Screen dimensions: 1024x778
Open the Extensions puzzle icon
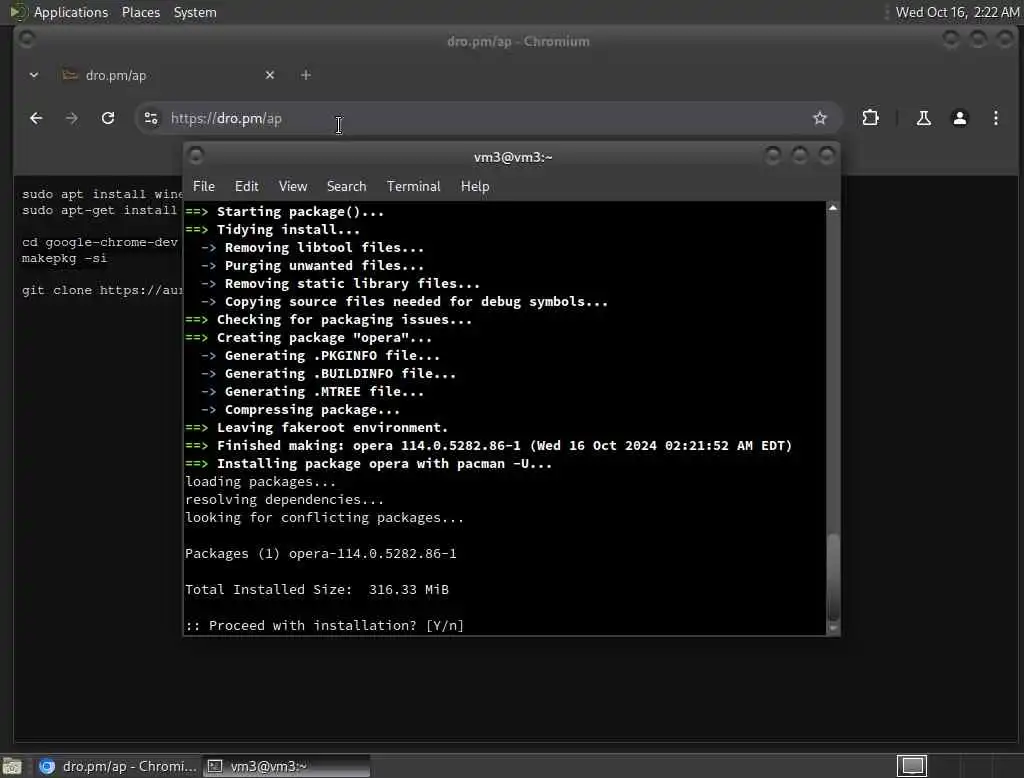(871, 118)
